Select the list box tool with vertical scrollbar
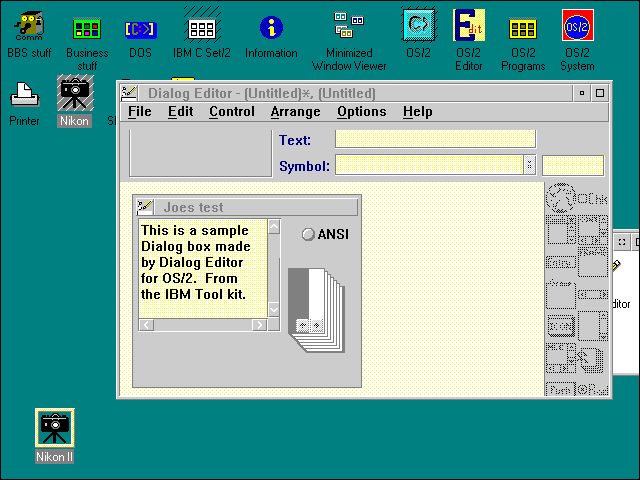Viewport: 640px width, 480px height. 593,326
